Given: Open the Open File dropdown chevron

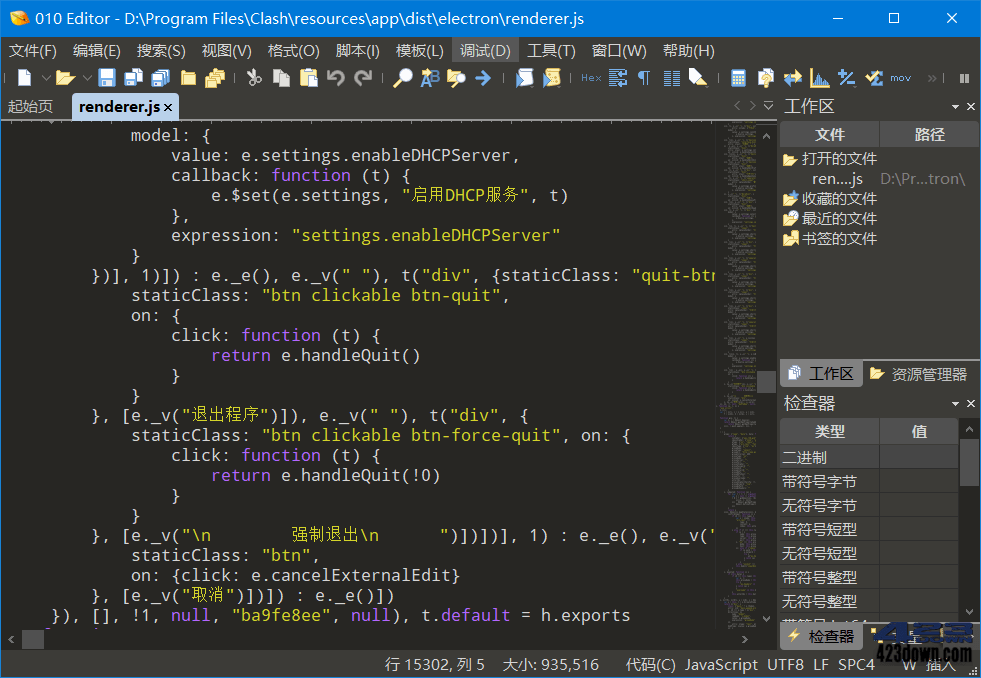Looking at the screenshot, I should click(86, 77).
